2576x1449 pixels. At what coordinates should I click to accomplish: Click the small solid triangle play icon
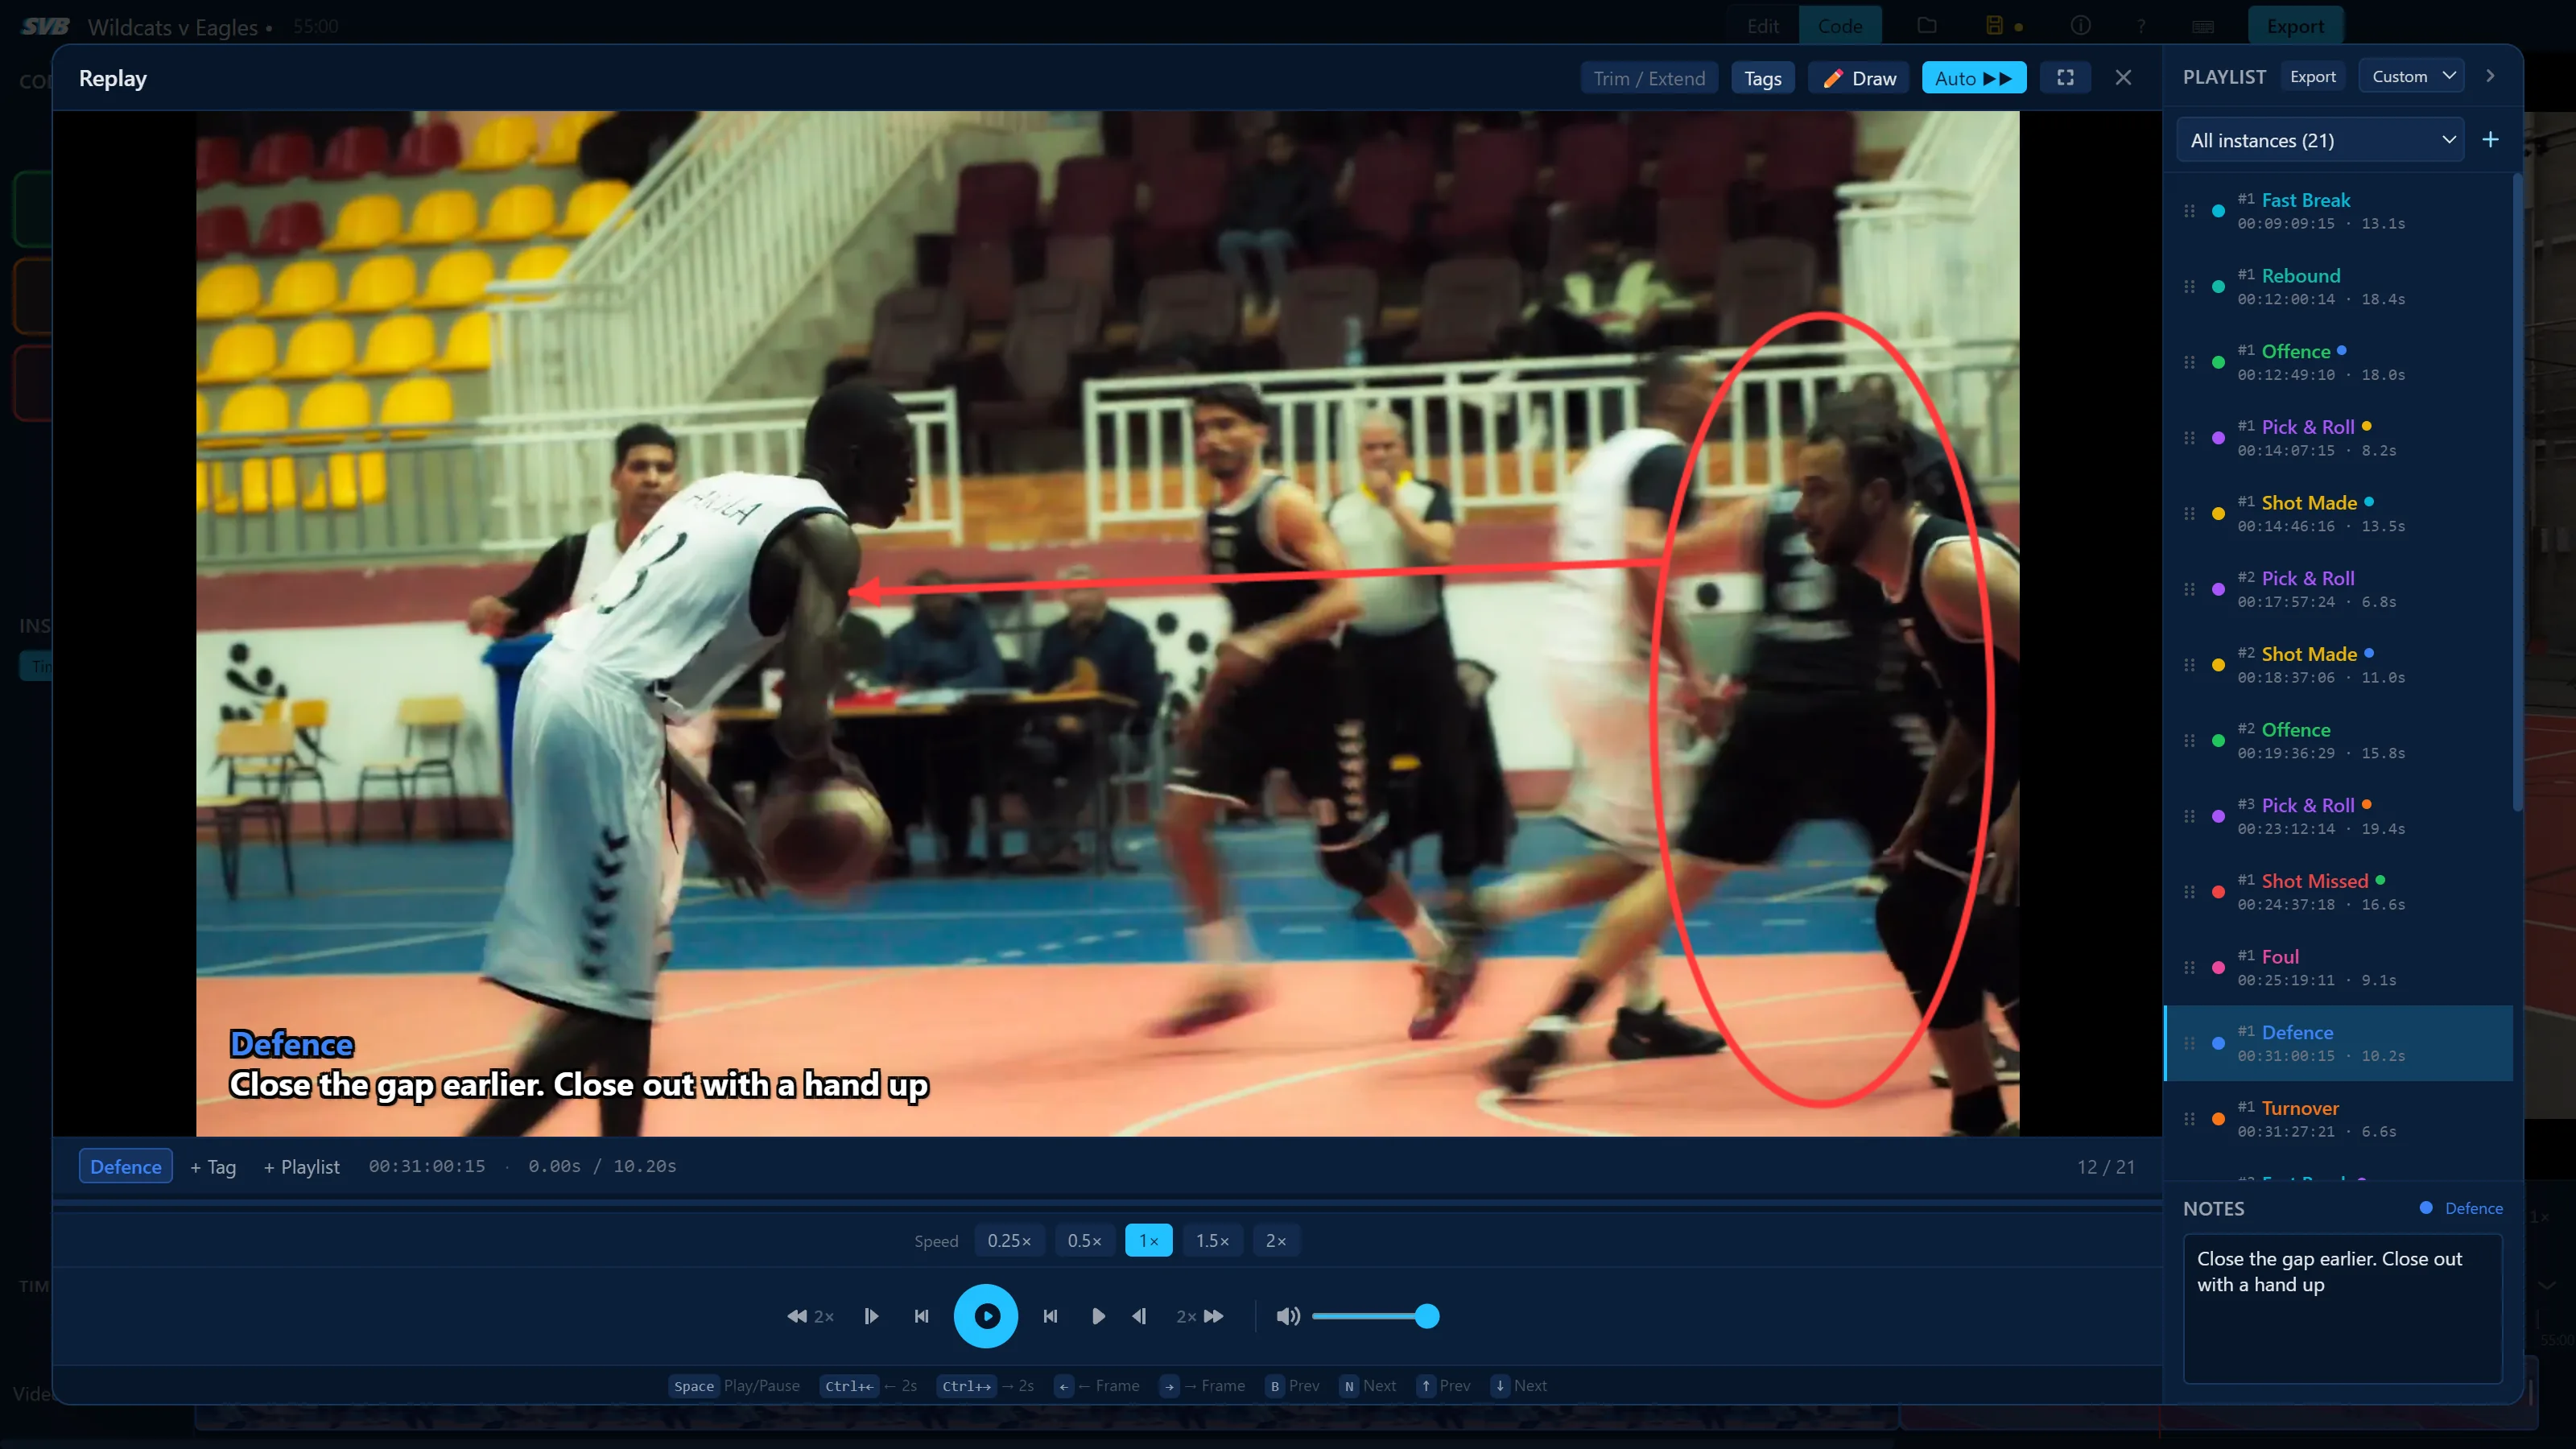[x=1098, y=1316]
